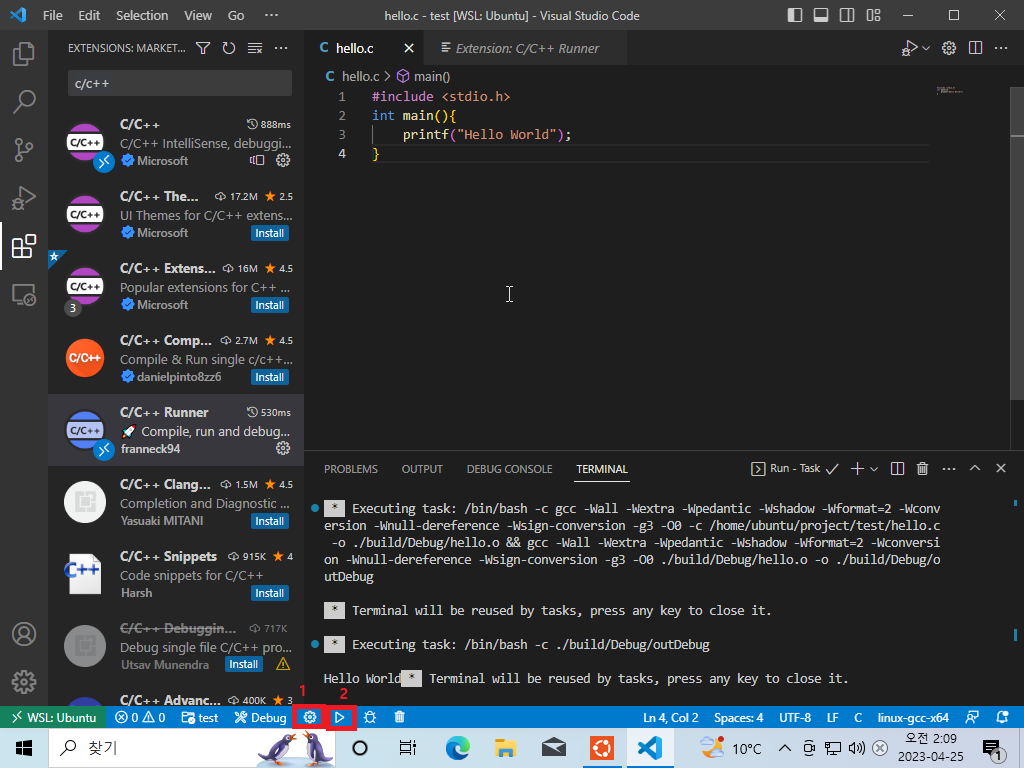Open terminal panel more actions ellipsis
The height and width of the screenshot is (768, 1024).
(x=948, y=468)
